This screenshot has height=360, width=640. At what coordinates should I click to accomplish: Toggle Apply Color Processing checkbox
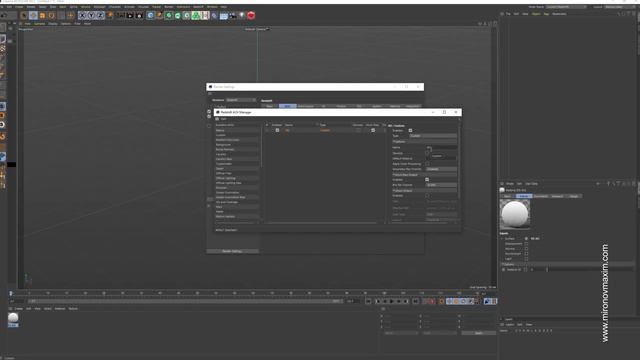click(427, 164)
